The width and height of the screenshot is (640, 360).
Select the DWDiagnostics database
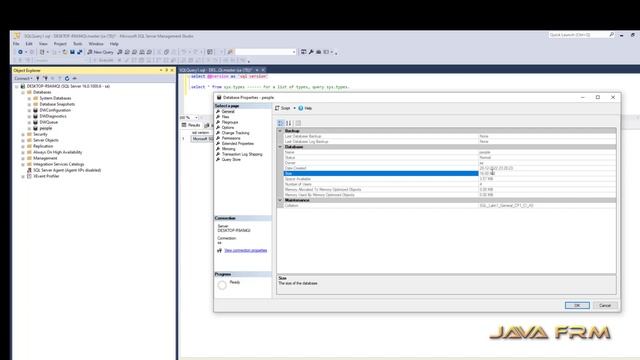[53, 116]
